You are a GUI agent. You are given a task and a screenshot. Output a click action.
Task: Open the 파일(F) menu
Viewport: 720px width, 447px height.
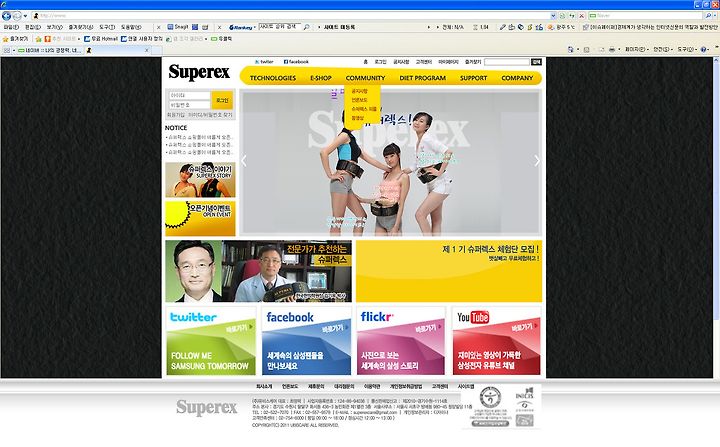[11, 27]
